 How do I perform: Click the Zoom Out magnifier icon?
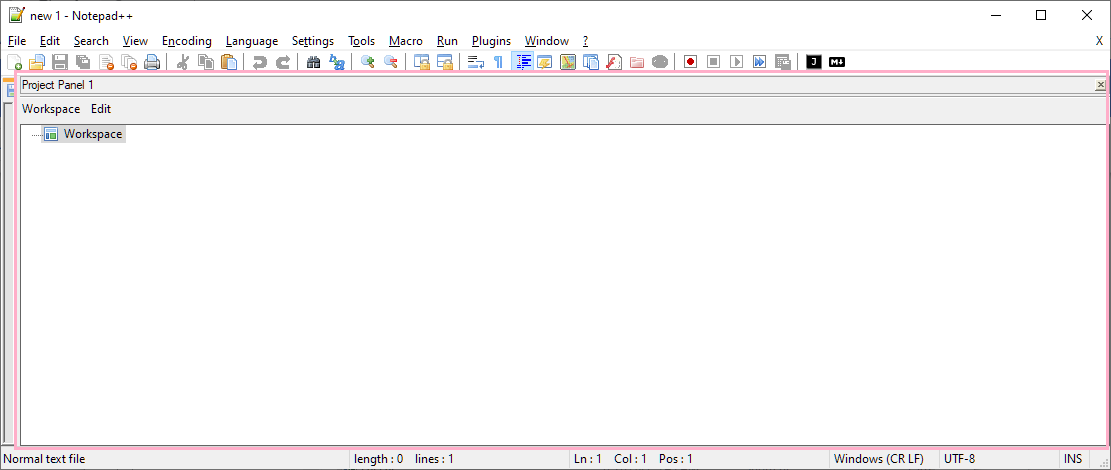pos(390,62)
